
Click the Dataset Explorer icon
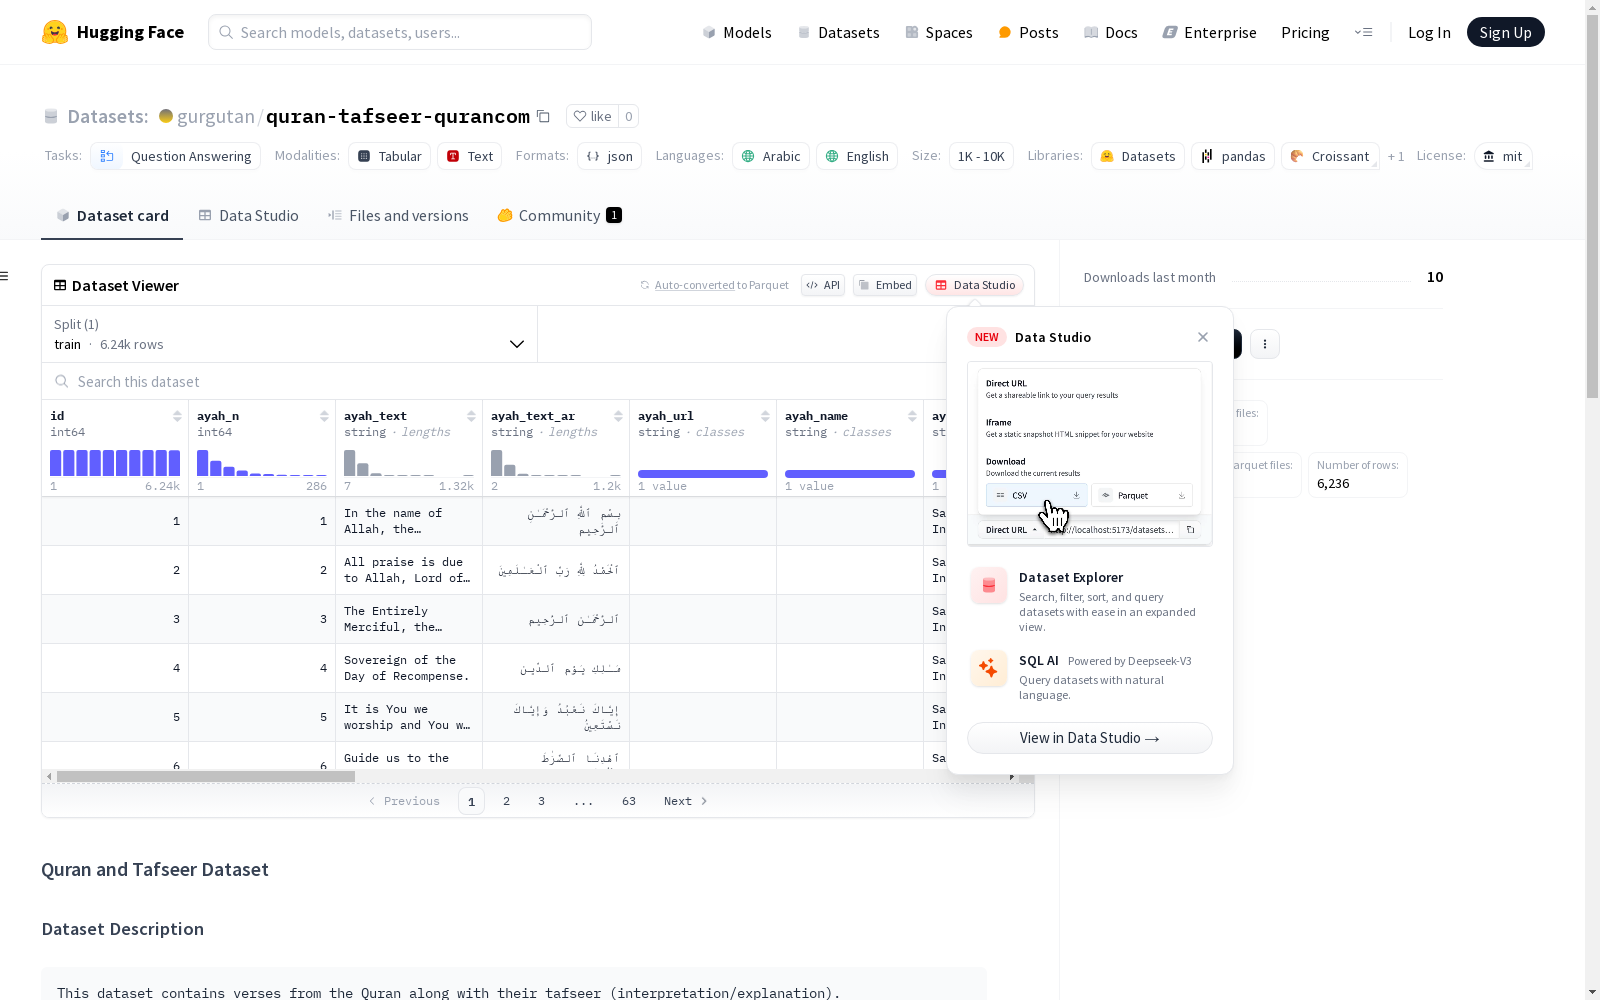point(989,586)
